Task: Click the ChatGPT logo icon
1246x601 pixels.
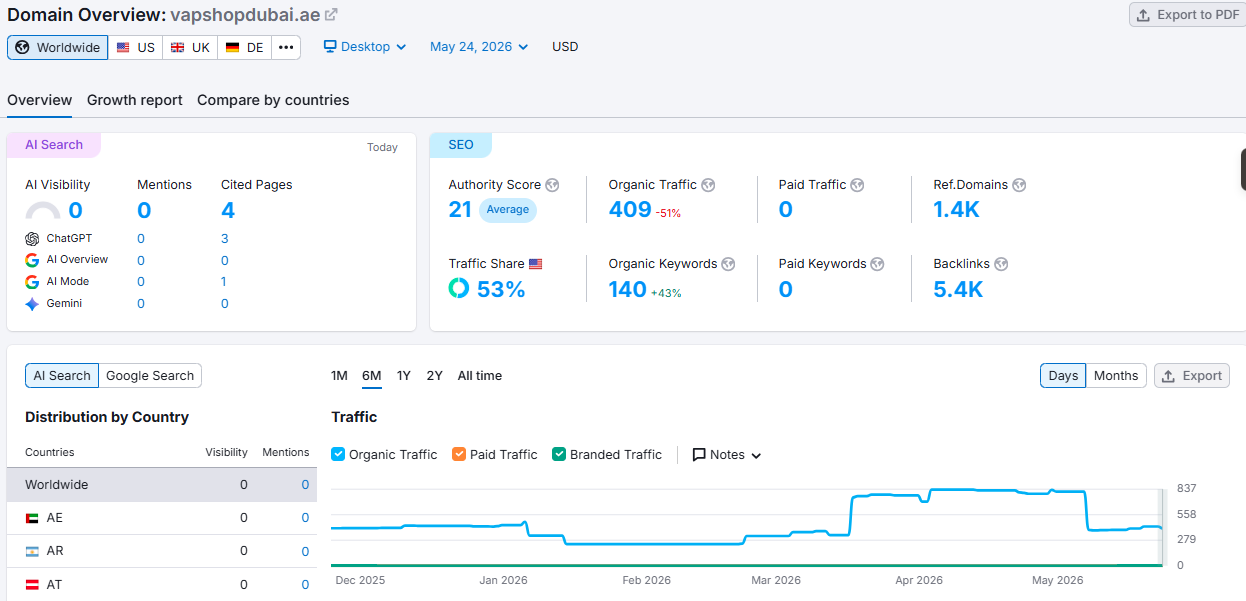Action: tap(32, 238)
